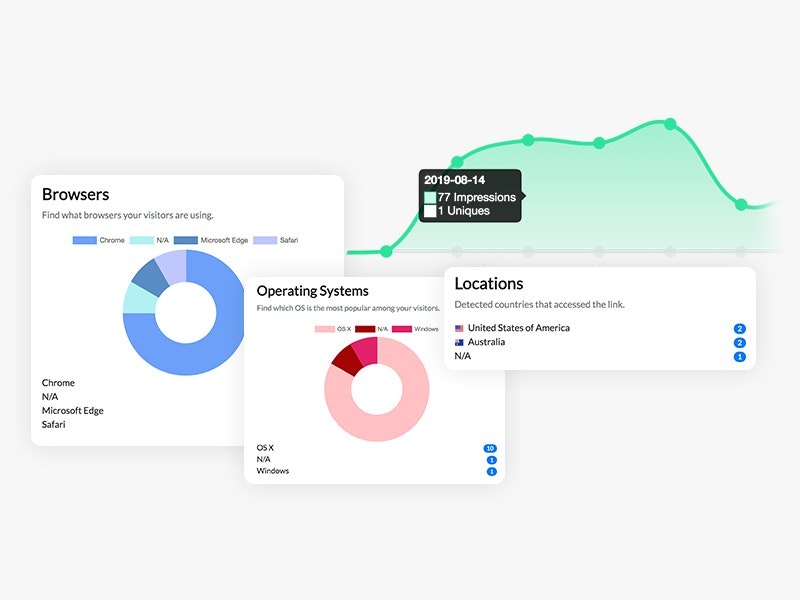
Task: Click the lowest green data point at chart's right
Action: pyautogui.click(x=741, y=205)
